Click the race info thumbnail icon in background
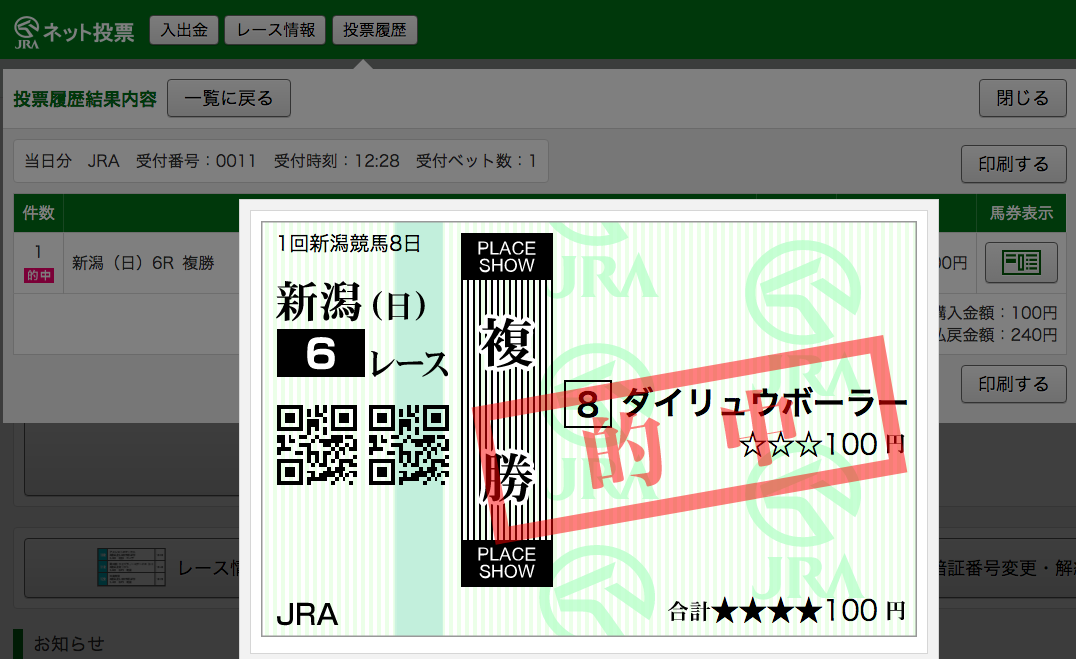Image resolution: width=1076 pixels, height=659 pixels. click(131, 567)
